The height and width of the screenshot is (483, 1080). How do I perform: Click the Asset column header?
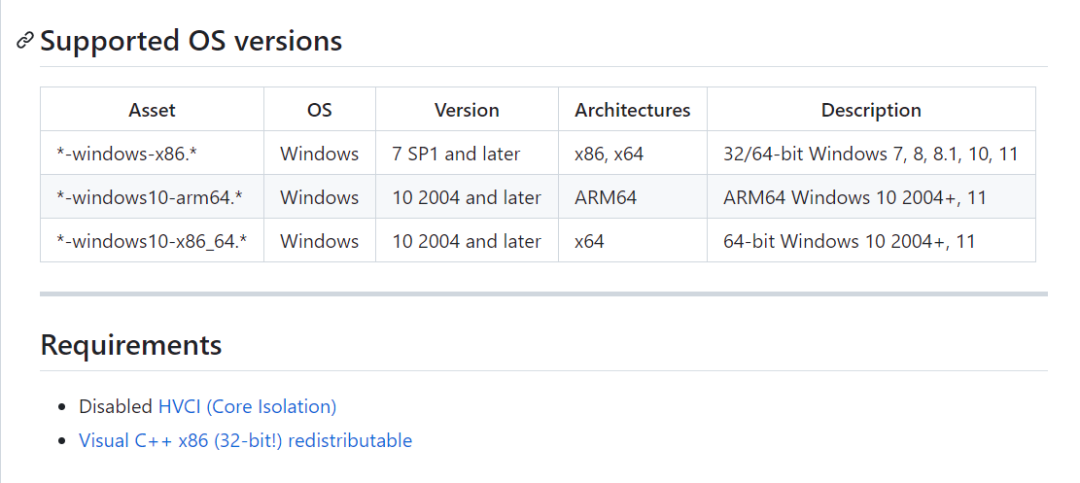152,110
